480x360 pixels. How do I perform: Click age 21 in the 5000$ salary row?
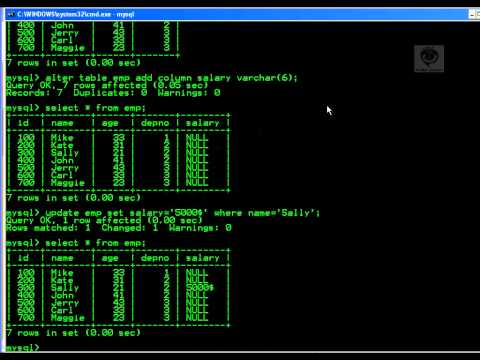pyautogui.click(x=118, y=288)
